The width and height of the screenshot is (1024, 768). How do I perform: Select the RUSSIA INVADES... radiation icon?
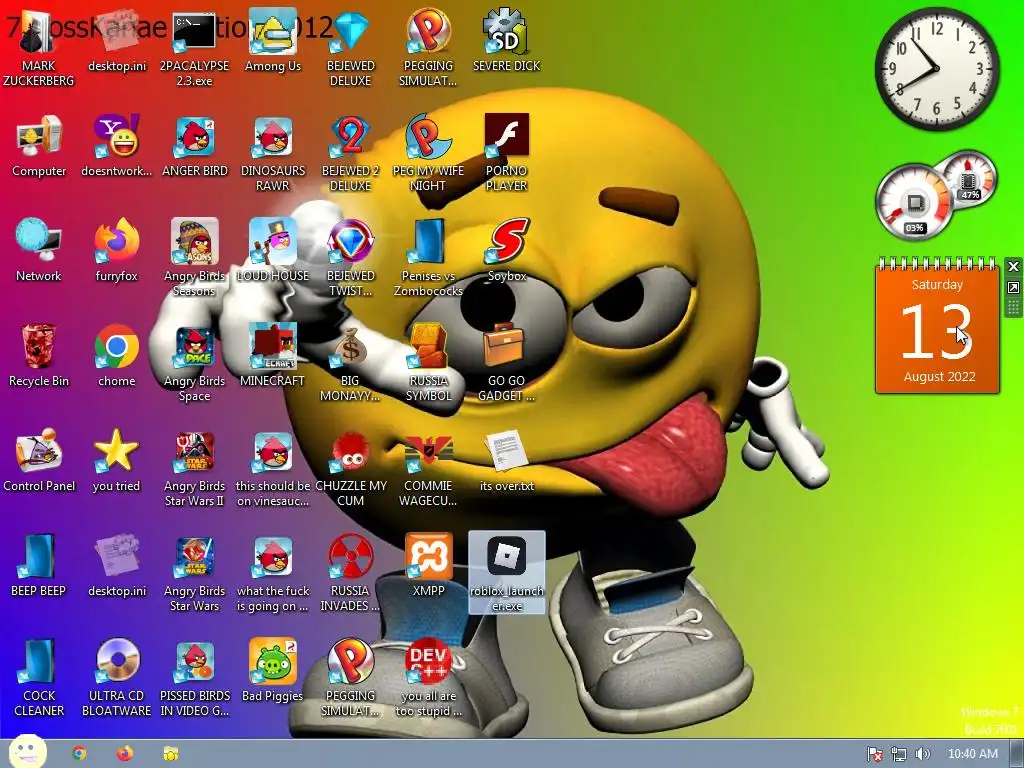(351, 573)
